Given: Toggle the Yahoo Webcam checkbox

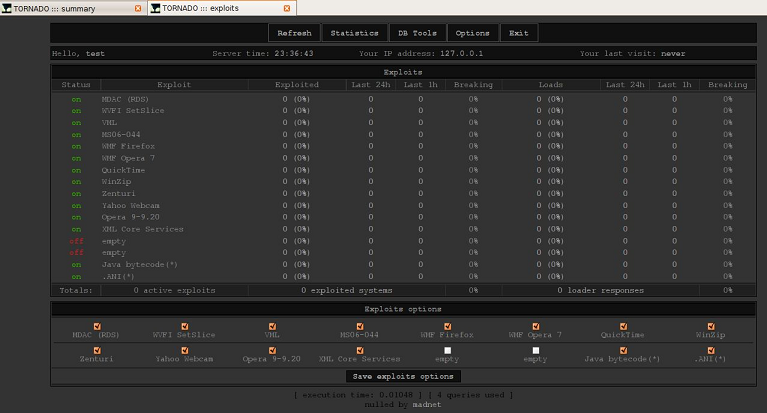Looking at the screenshot, I should coord(185,350).
